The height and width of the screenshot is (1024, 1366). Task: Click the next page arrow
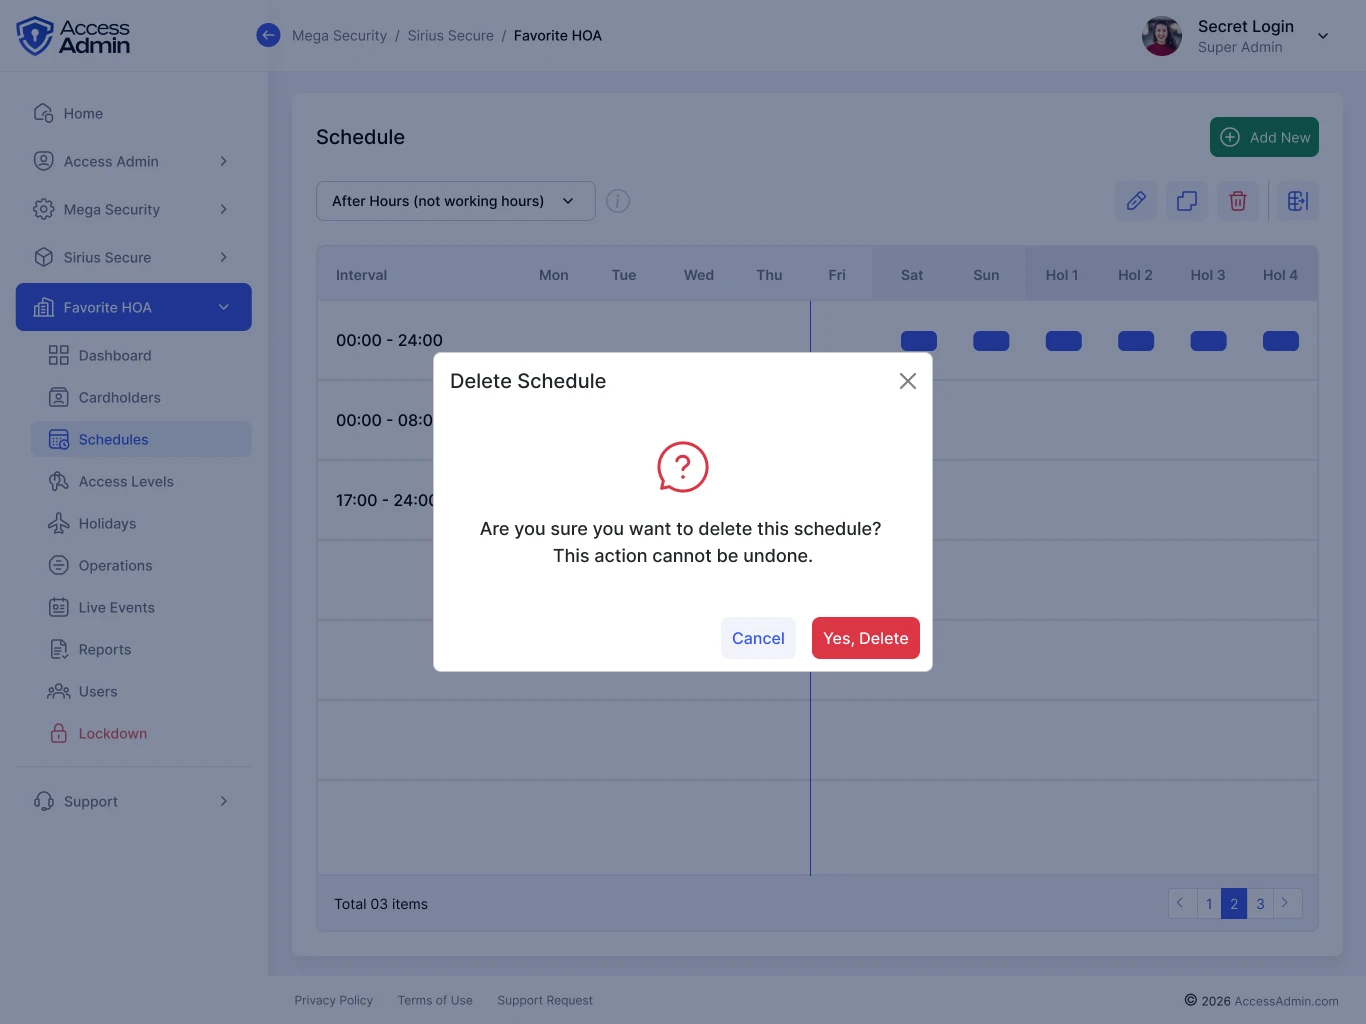pos(1287,904)
